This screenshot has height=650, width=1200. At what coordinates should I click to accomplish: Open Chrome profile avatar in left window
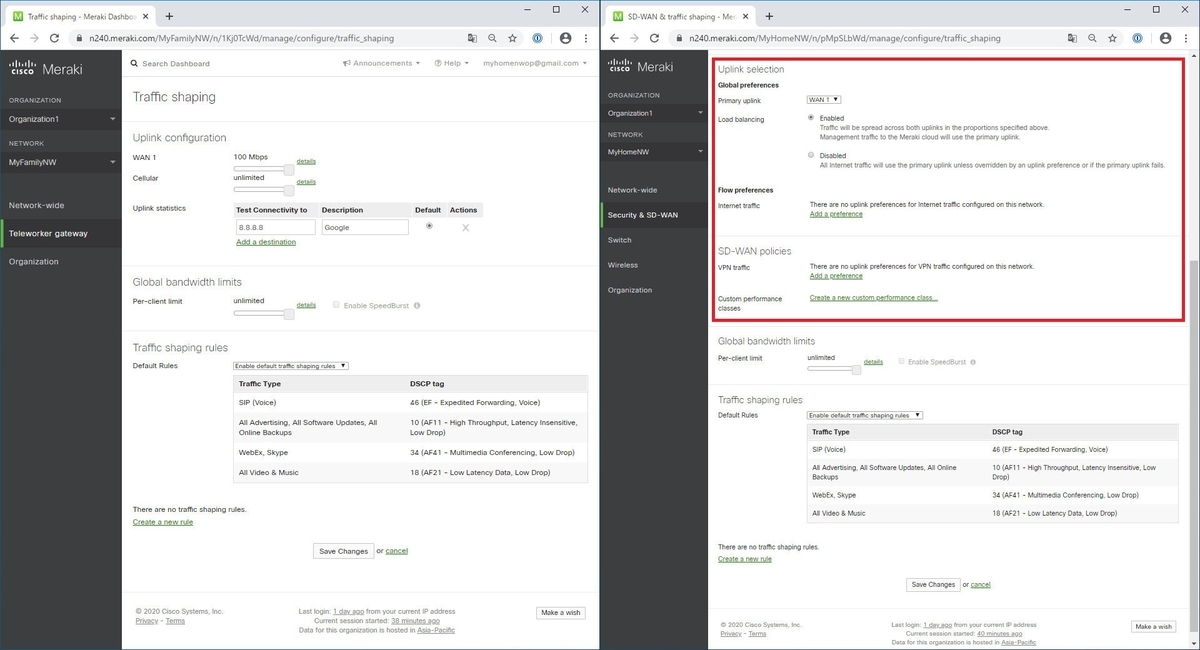[x=565, y=38]
